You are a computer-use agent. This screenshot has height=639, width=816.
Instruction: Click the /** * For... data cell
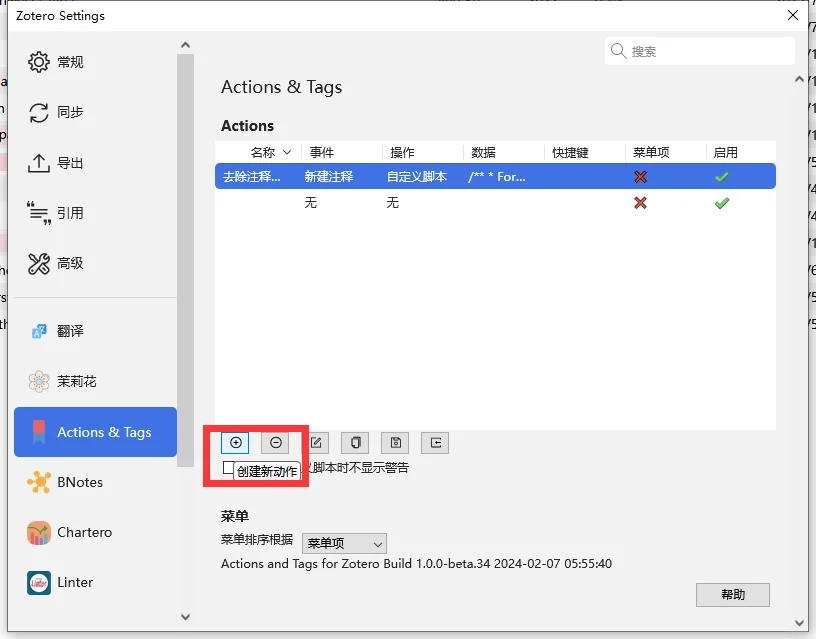[x=497, y=177]
